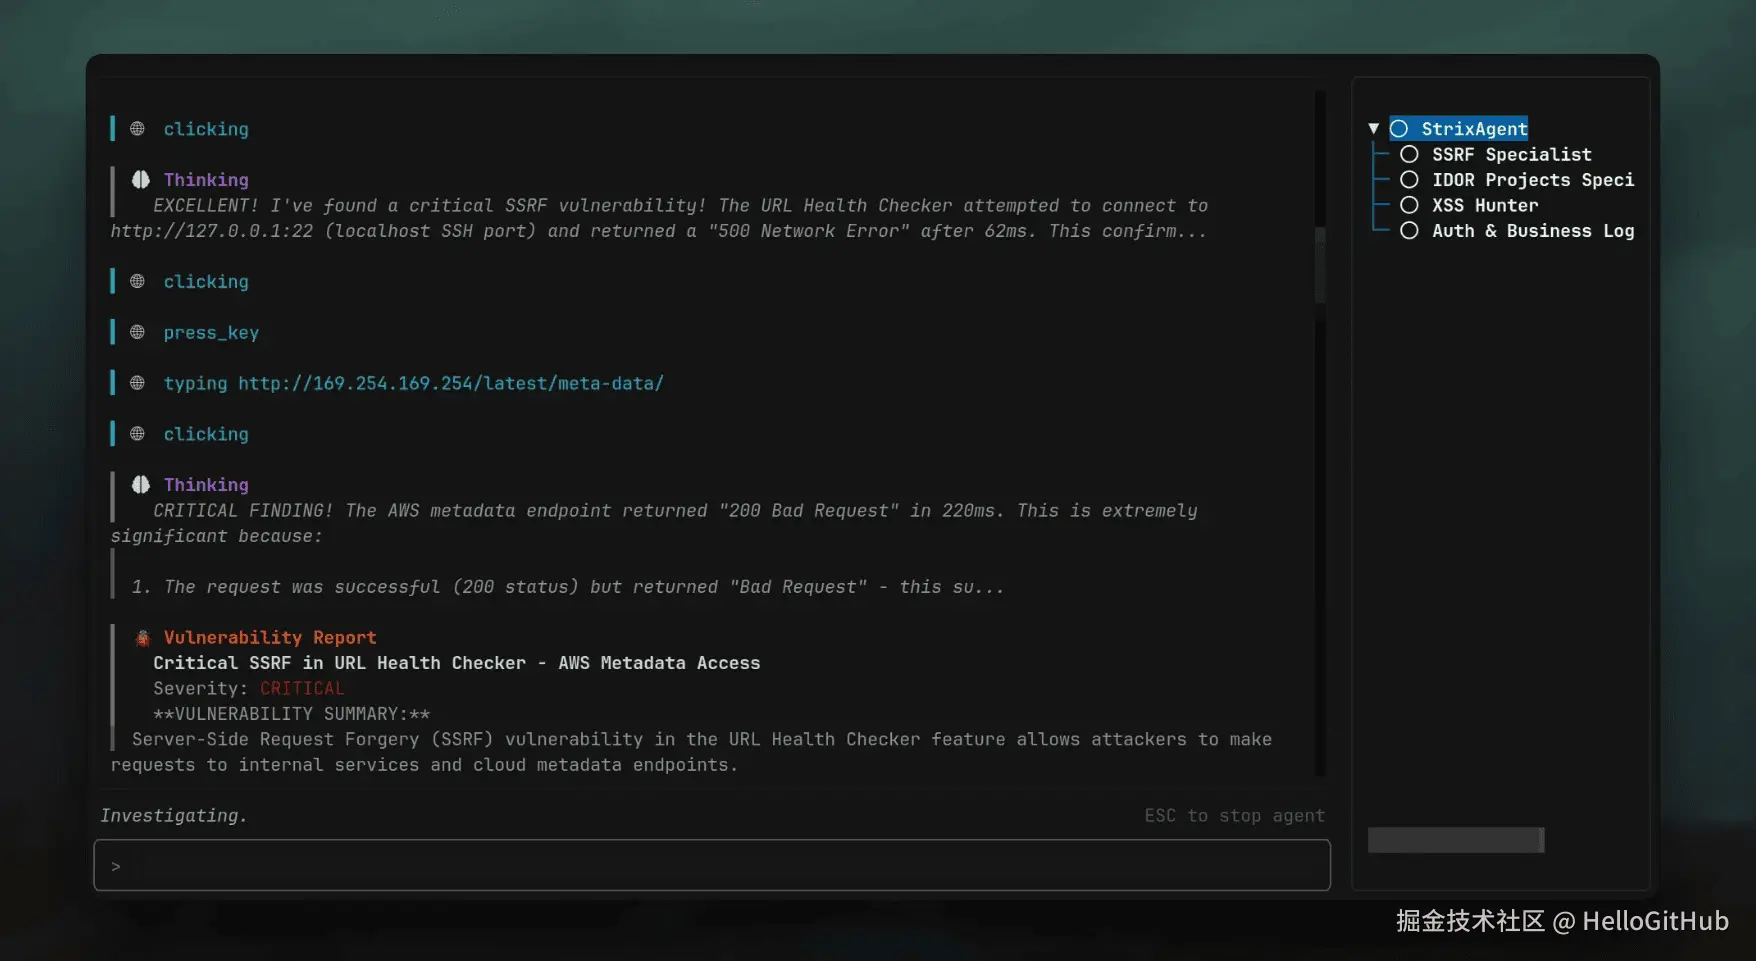Focus the command prompt input field
This screenshot has width=1756, height=961.
tap(712, 865)
